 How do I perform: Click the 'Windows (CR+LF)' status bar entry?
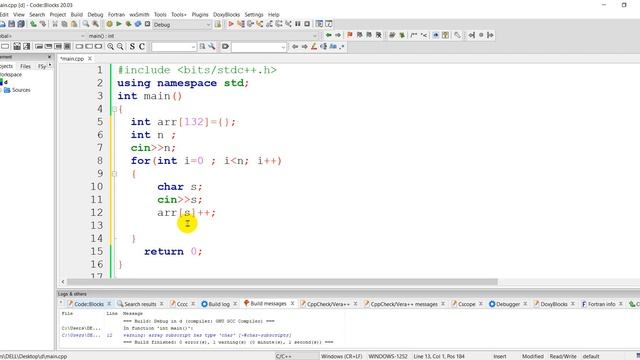(x=341, y=356)
